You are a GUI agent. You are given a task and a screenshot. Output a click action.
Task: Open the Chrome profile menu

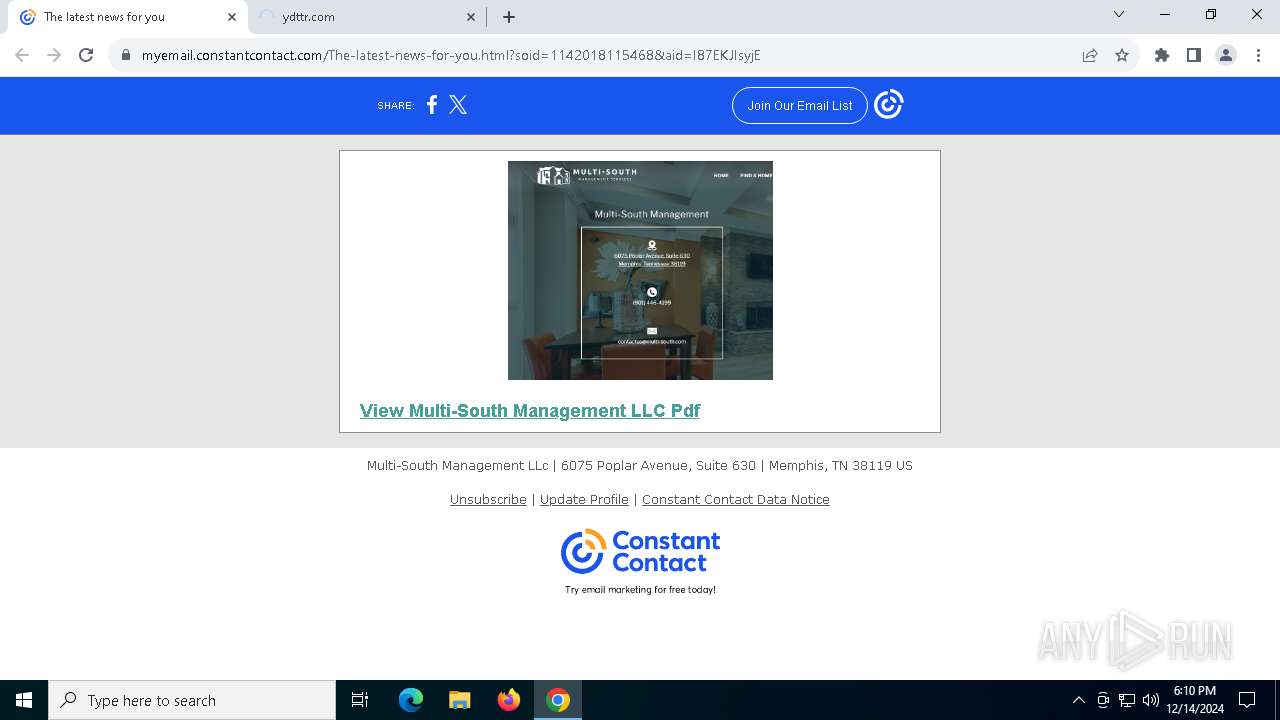coord(1226,56)
